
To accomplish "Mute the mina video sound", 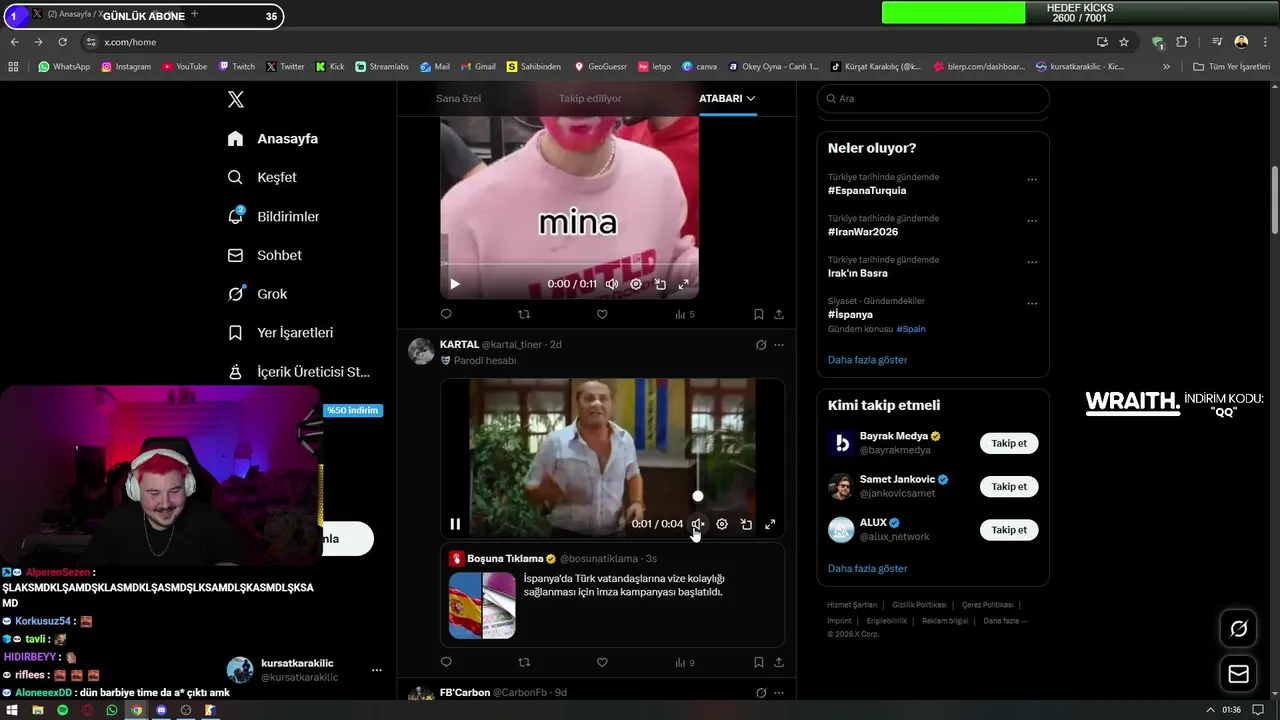I will pos(612,284).
